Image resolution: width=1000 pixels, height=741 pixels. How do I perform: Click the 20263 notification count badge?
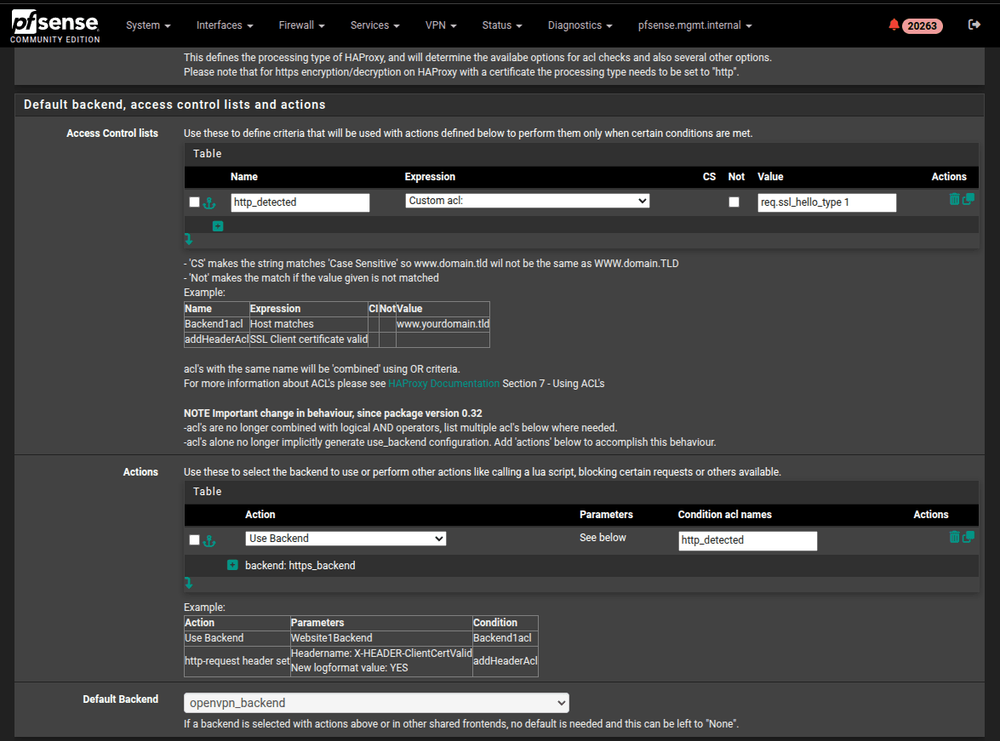pyautogui.click(x=922, y=26)
